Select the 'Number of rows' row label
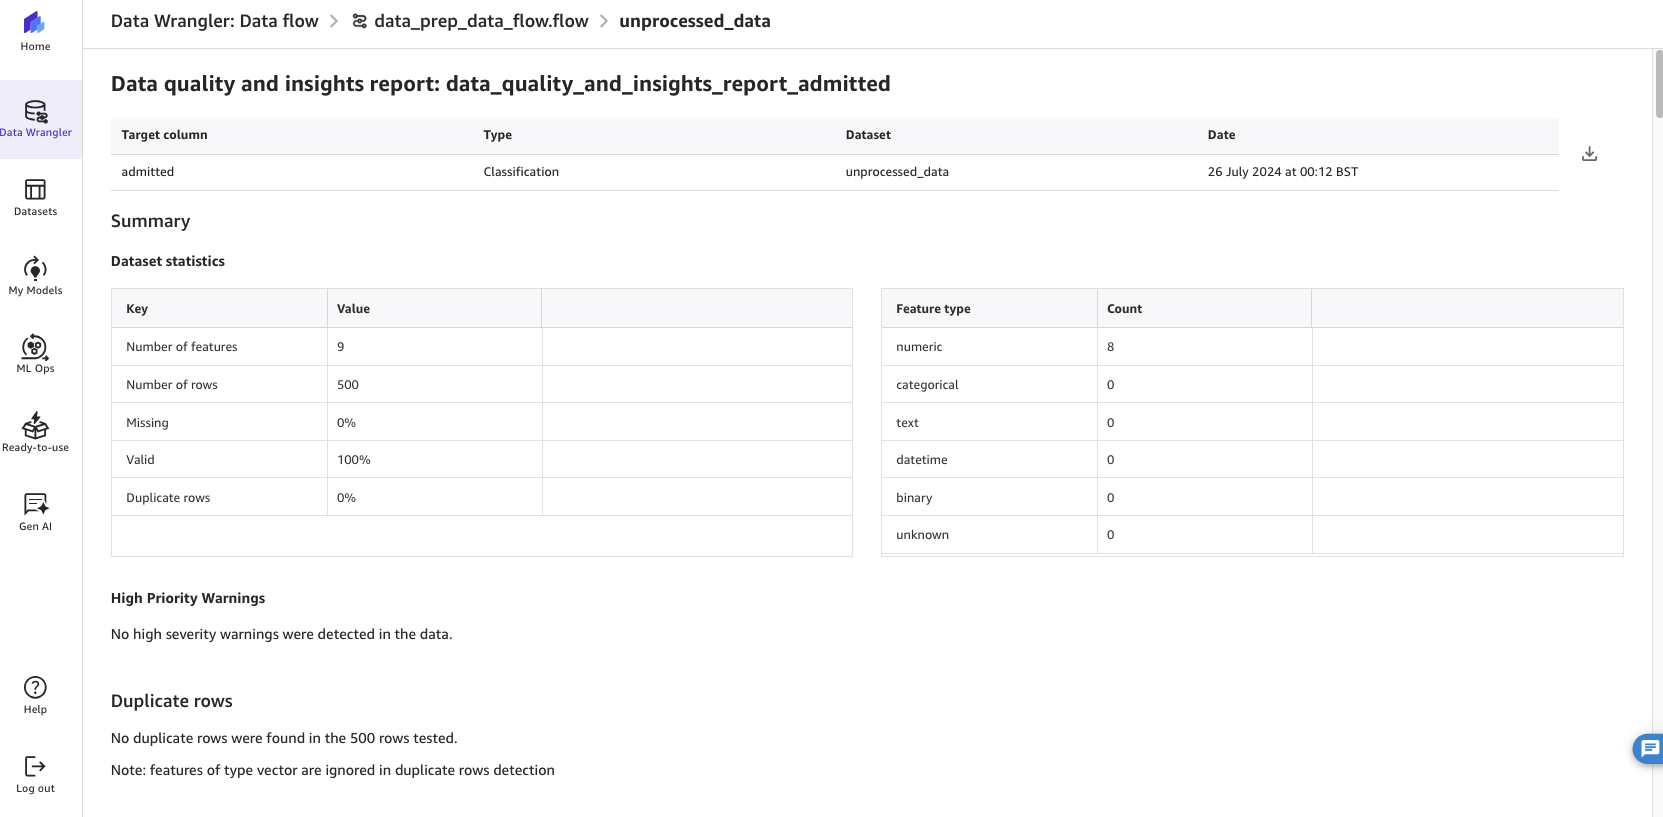Screen dimensions: 1663x817 [x=172, y=385]
